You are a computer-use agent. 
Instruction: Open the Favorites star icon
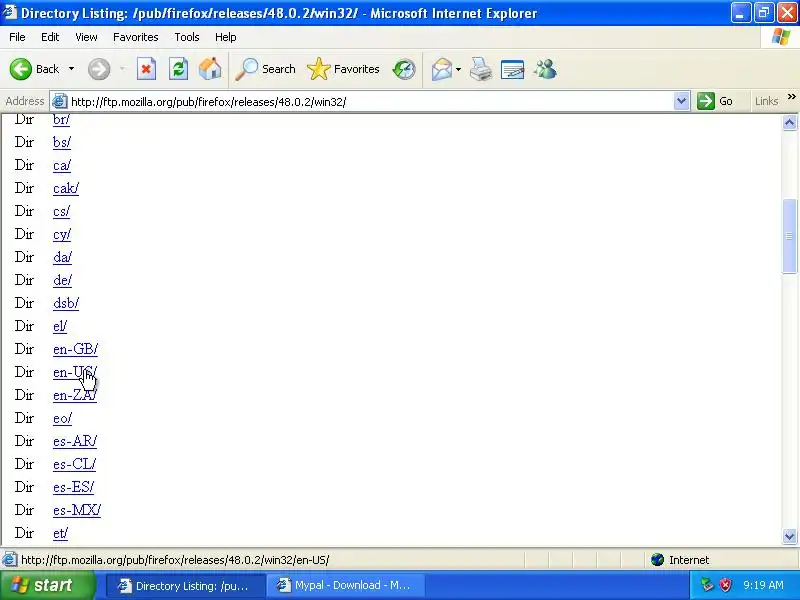(319, 69)
